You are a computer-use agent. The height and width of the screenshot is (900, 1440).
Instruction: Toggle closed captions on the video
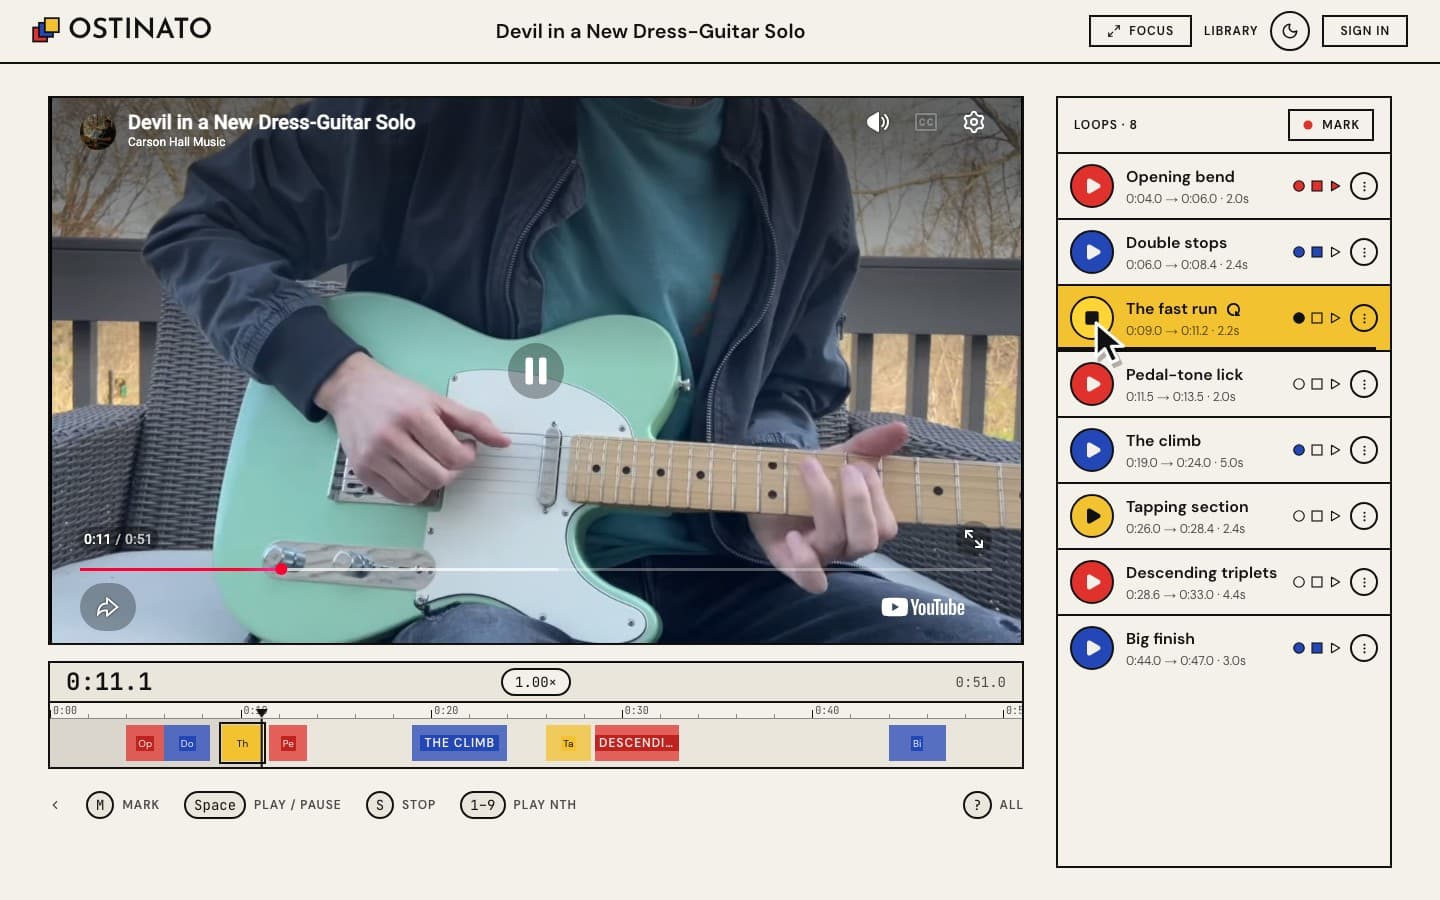pyautogui.click(x=926, y=122)
